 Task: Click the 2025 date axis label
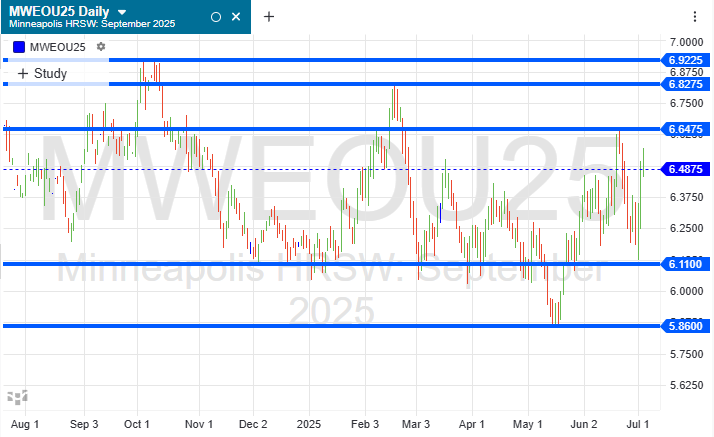pos(309,424)
